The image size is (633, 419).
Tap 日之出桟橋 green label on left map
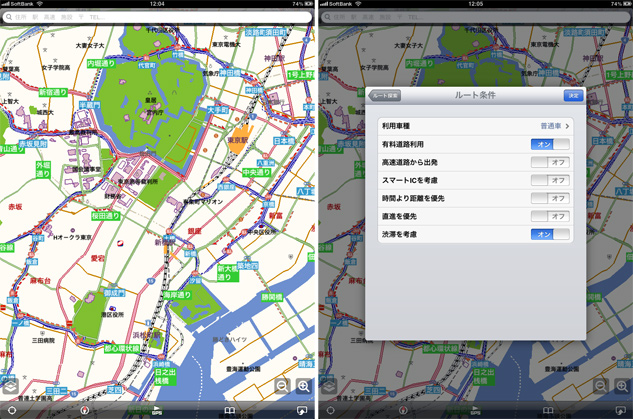[x=165, y=376]
